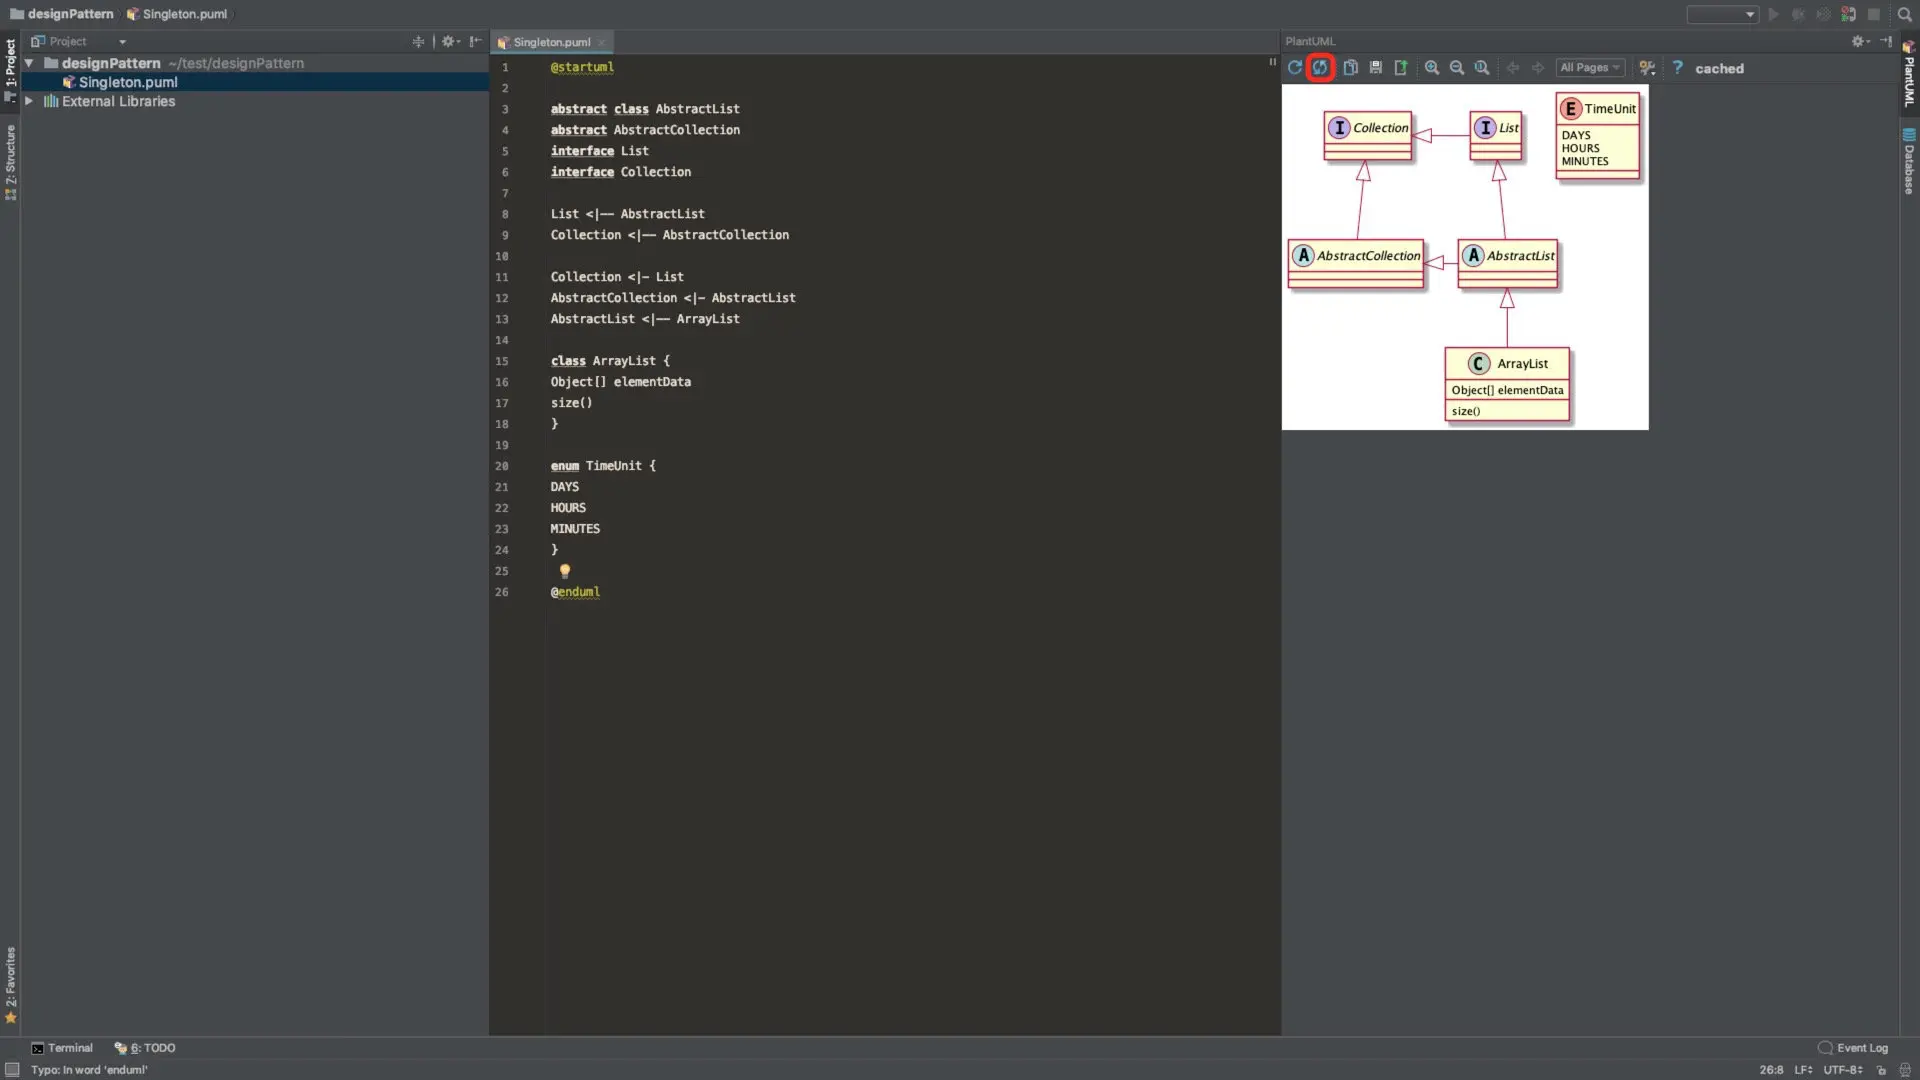Click the PlantUML refresh diagram icon
The height and width of the screenshot is (1080, 1920).
click(x=1295, y=68)
